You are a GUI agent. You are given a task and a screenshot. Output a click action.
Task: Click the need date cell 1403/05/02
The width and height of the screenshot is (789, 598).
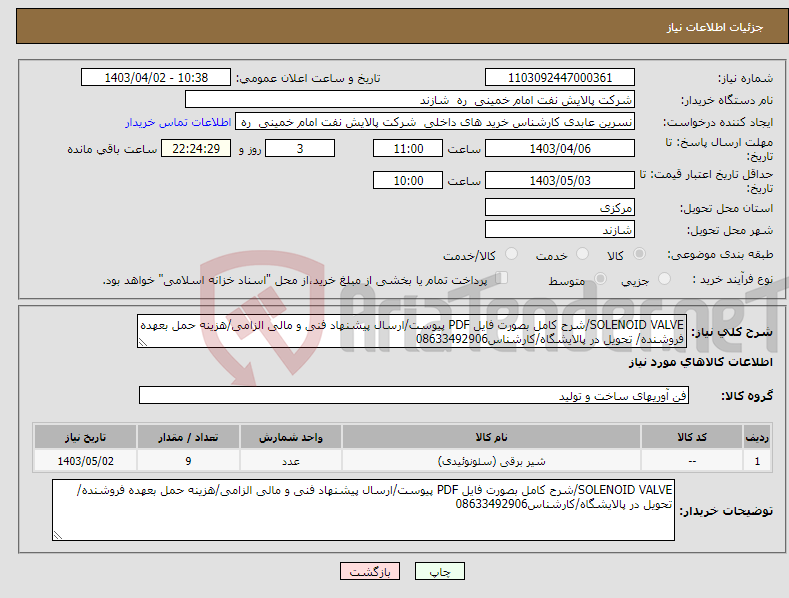(86, 461)
